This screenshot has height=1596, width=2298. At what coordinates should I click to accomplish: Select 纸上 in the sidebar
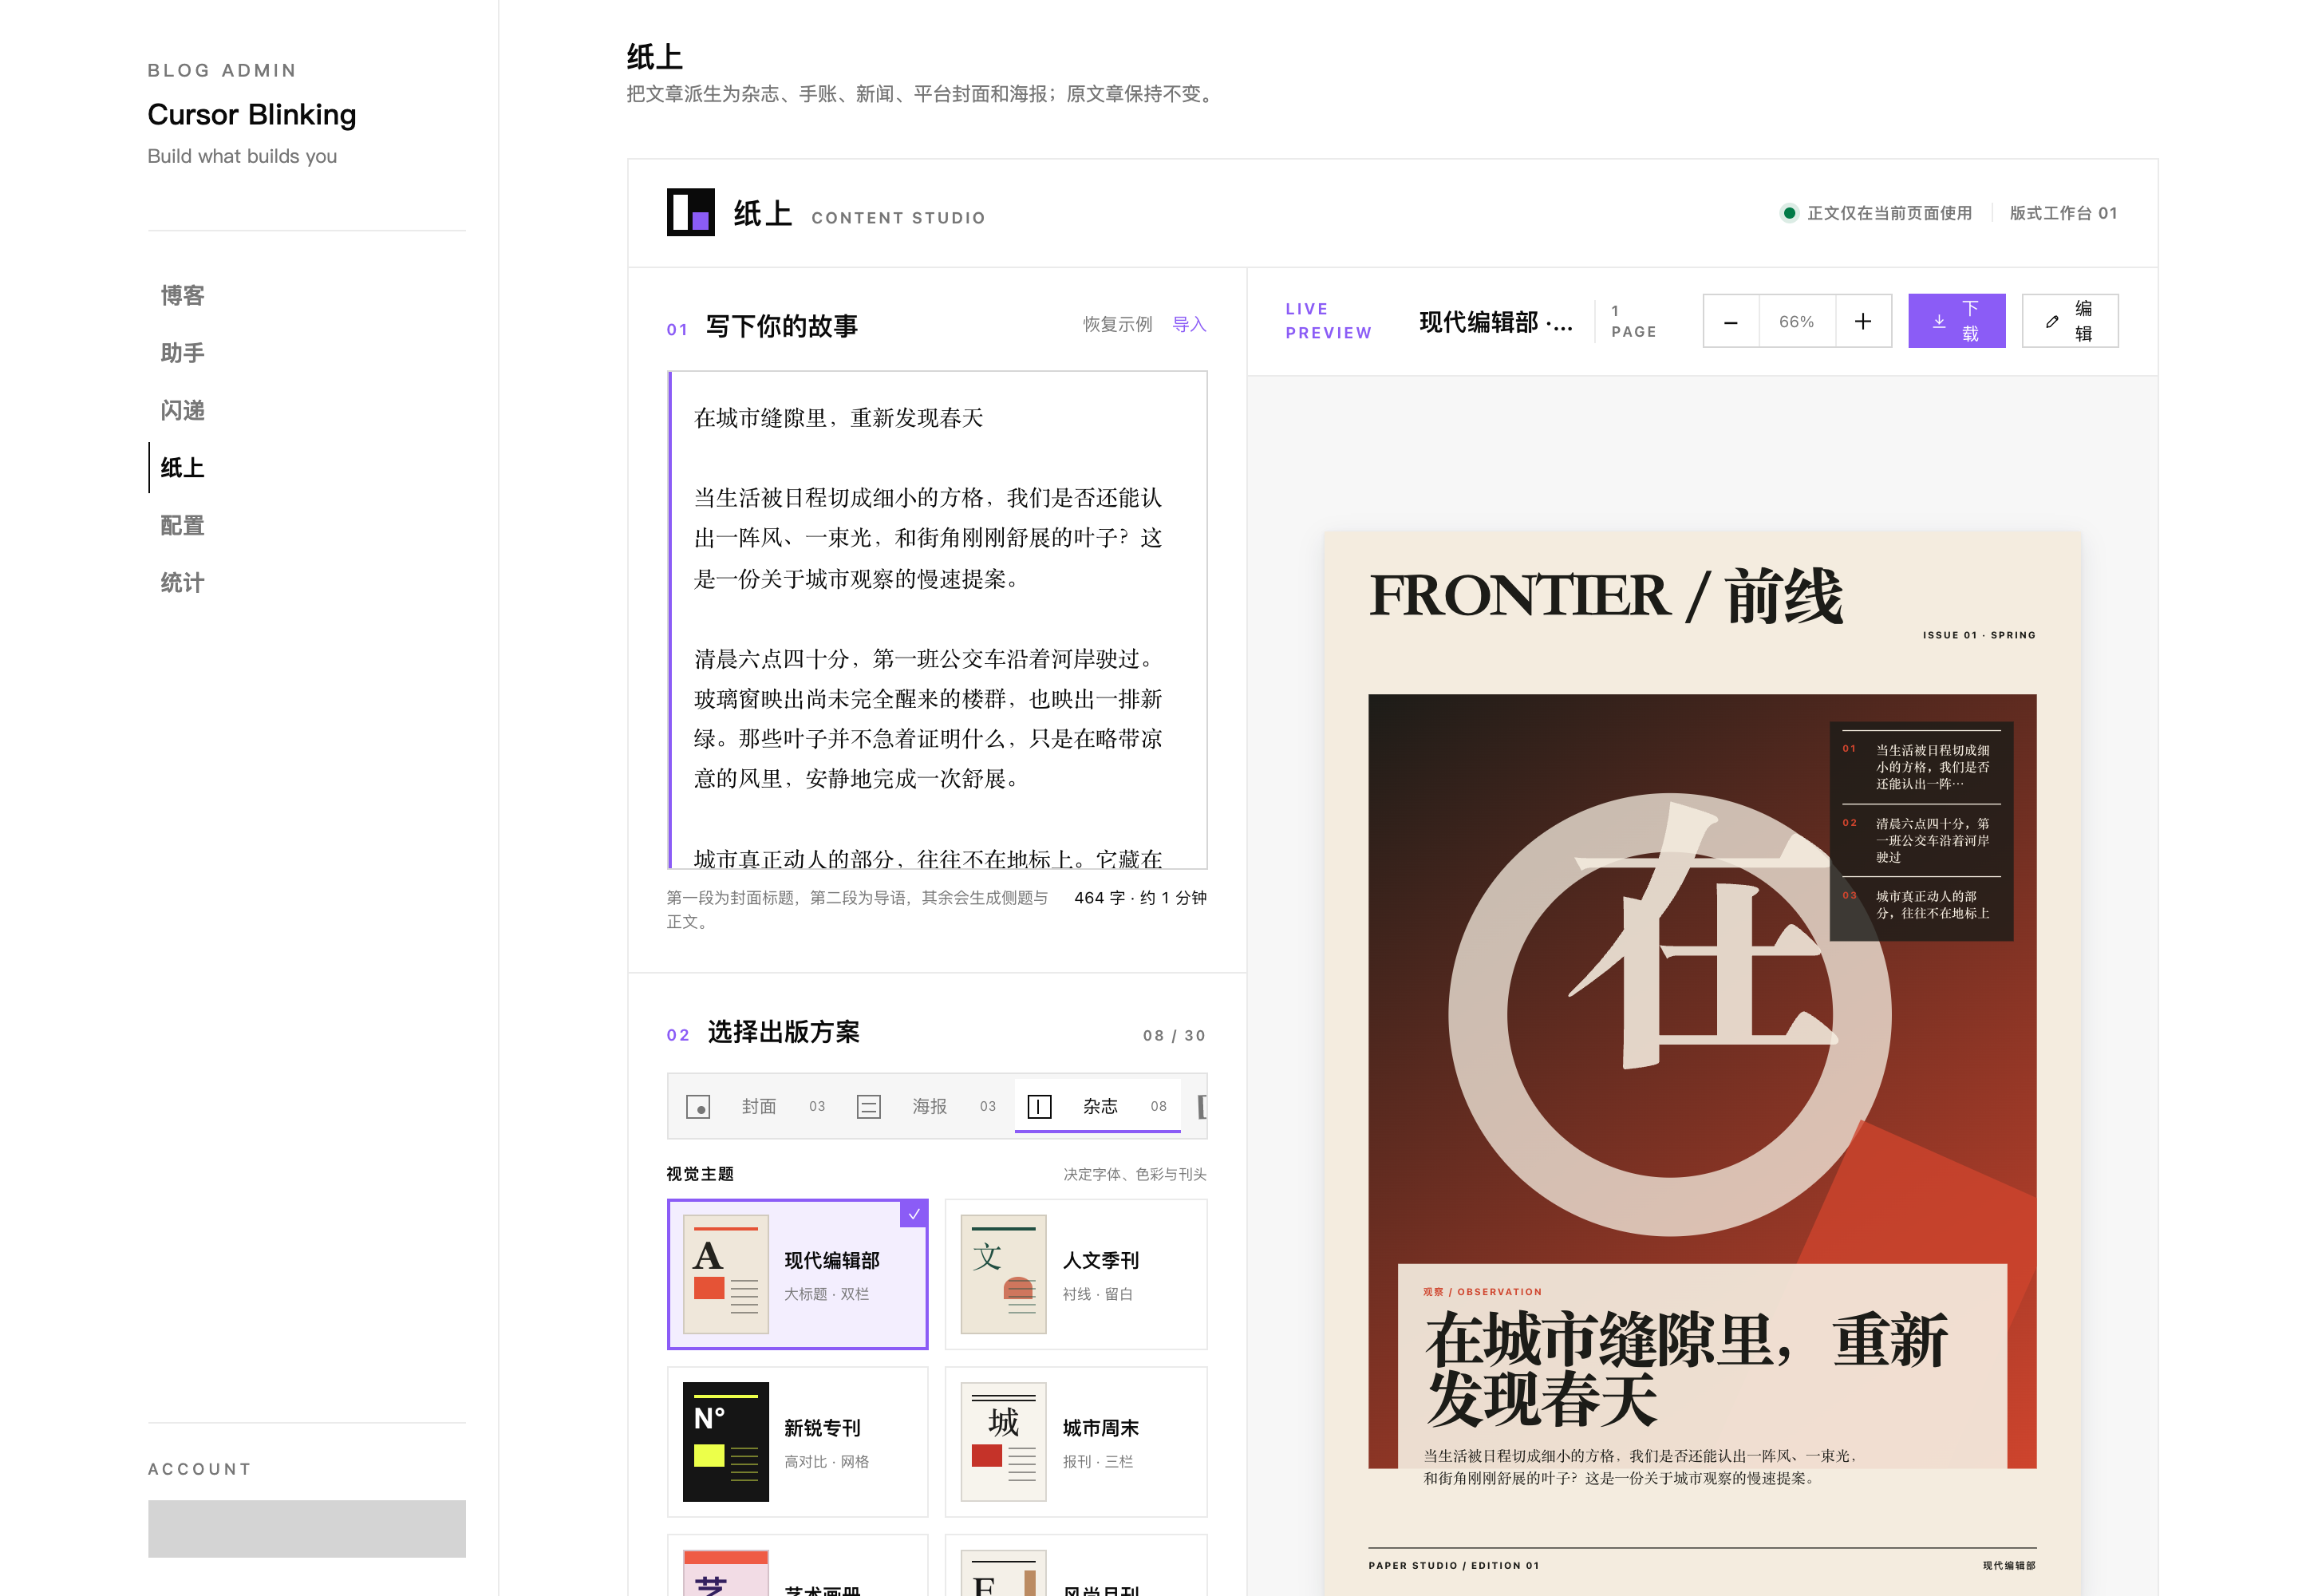(x=182, y=467)
